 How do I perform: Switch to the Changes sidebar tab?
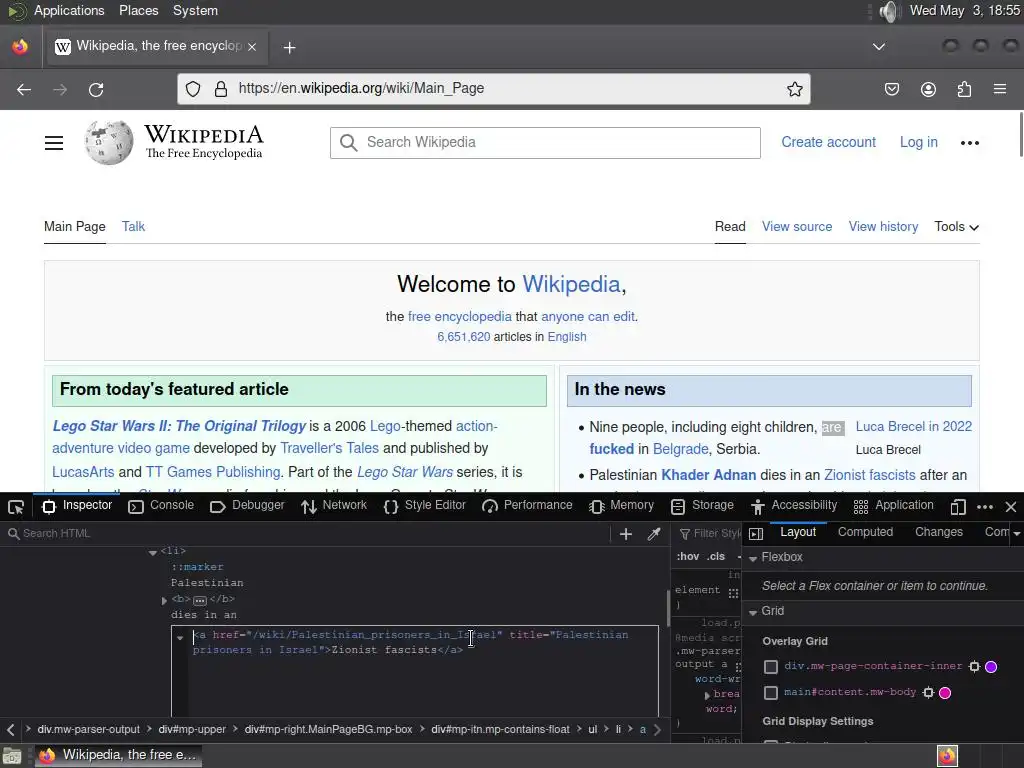[938, 532]
